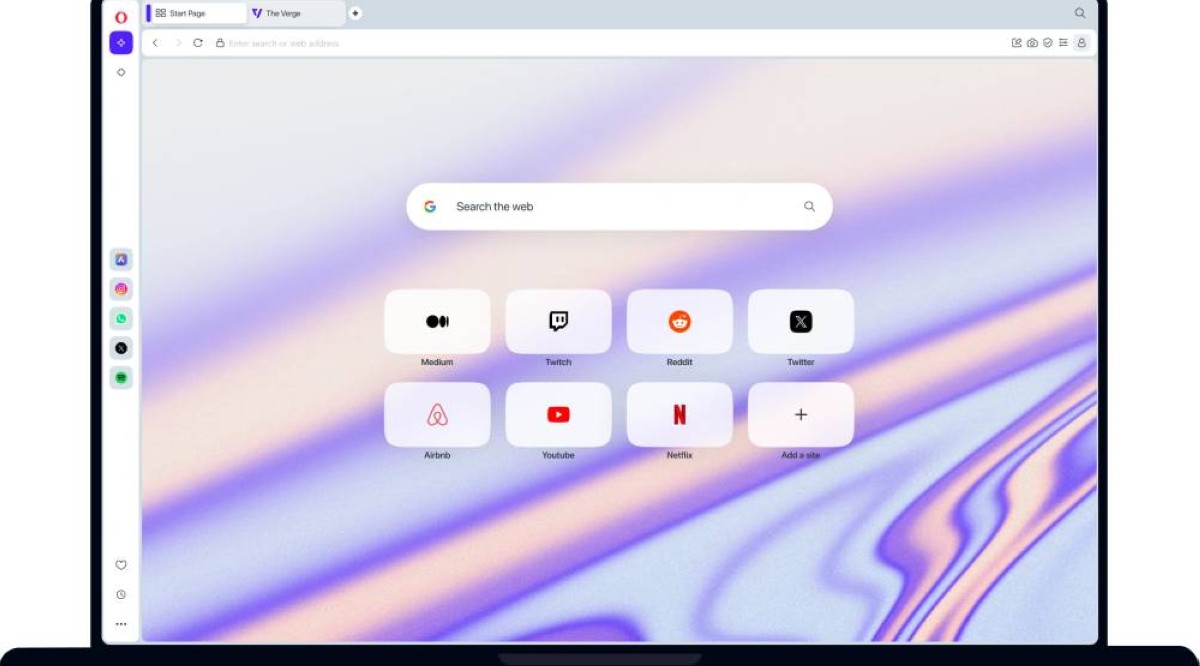This screenshot has height=666, width=1200.
Task: Reload the current page
Action: point(198,43)
